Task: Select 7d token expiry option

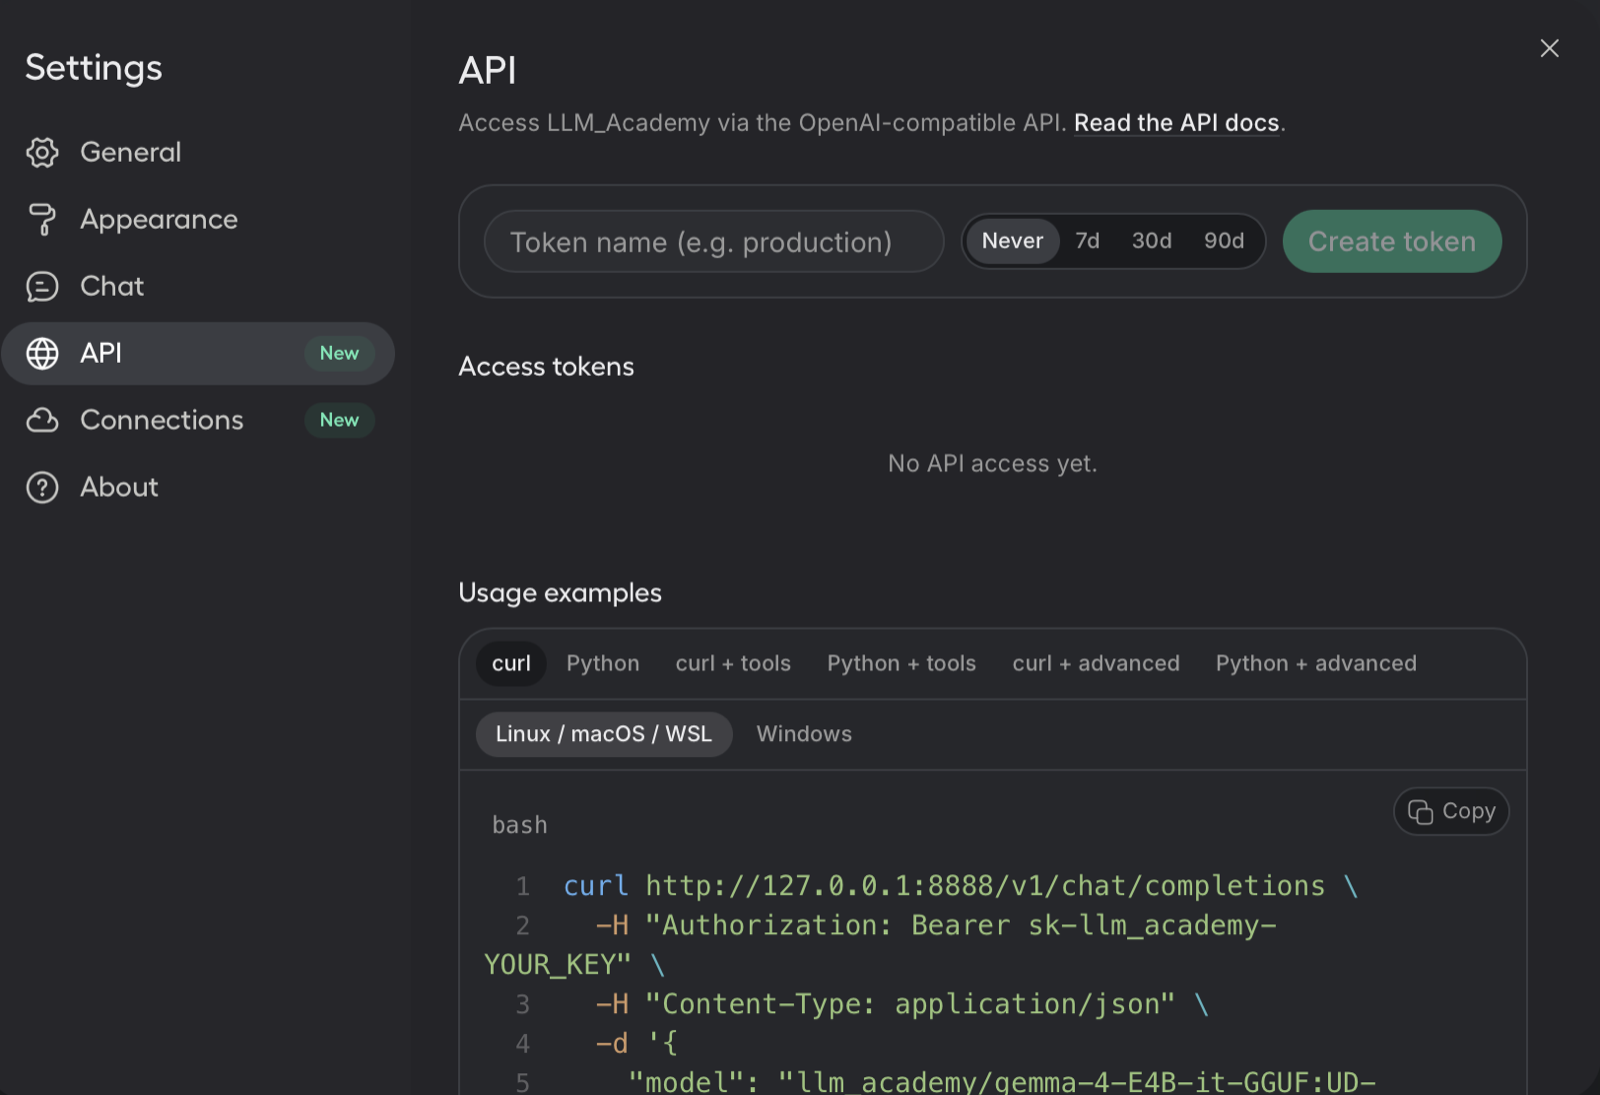Action: pos(1087,241)
